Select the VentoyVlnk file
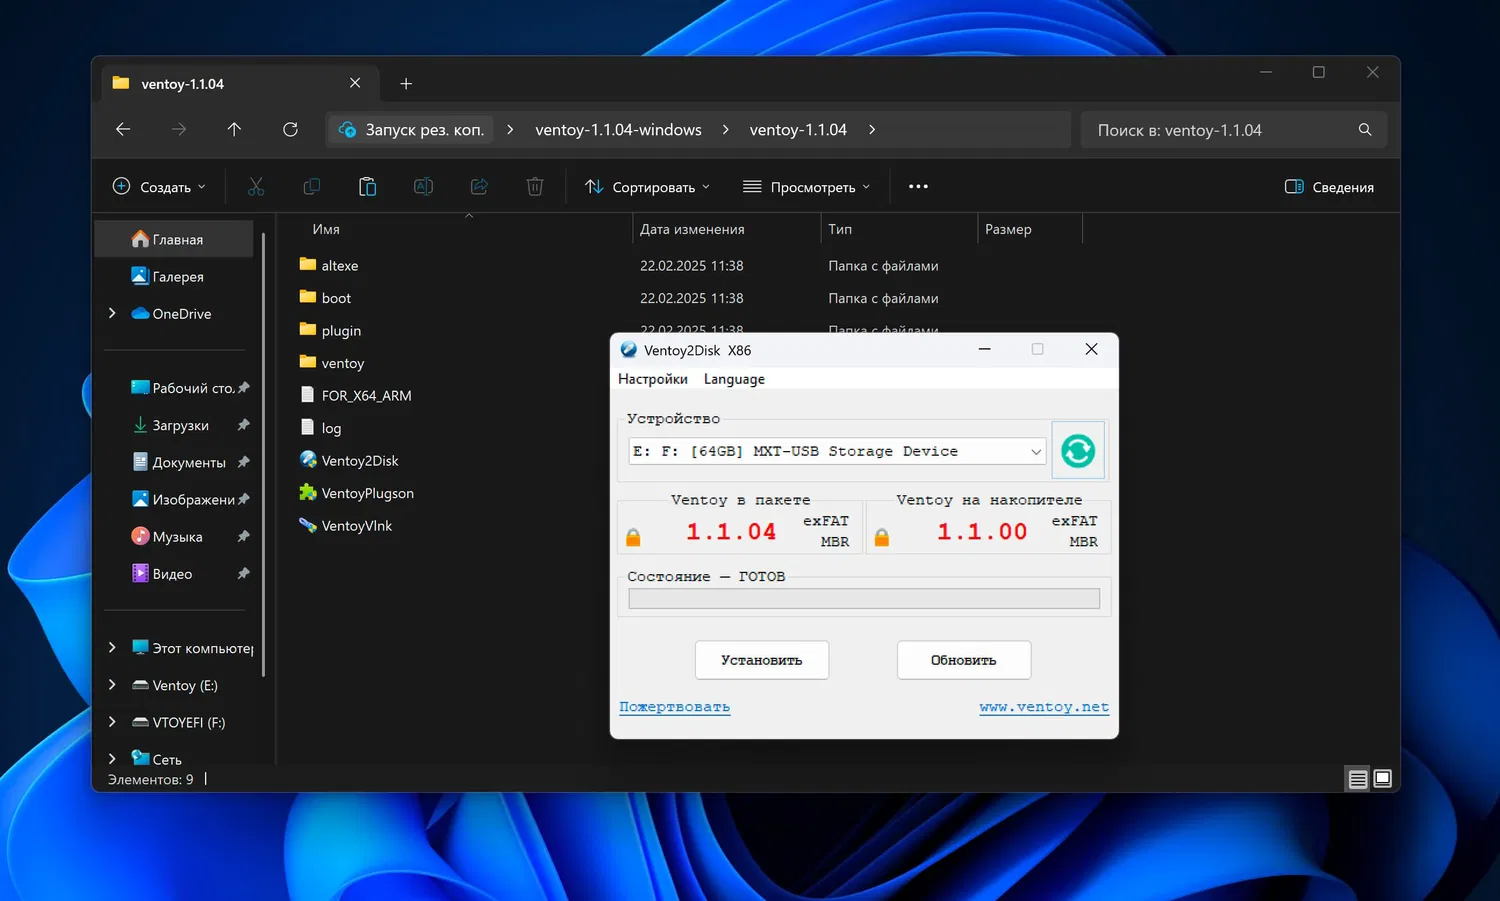Viewport: 1500px width, 901px height. coord(356,526)
